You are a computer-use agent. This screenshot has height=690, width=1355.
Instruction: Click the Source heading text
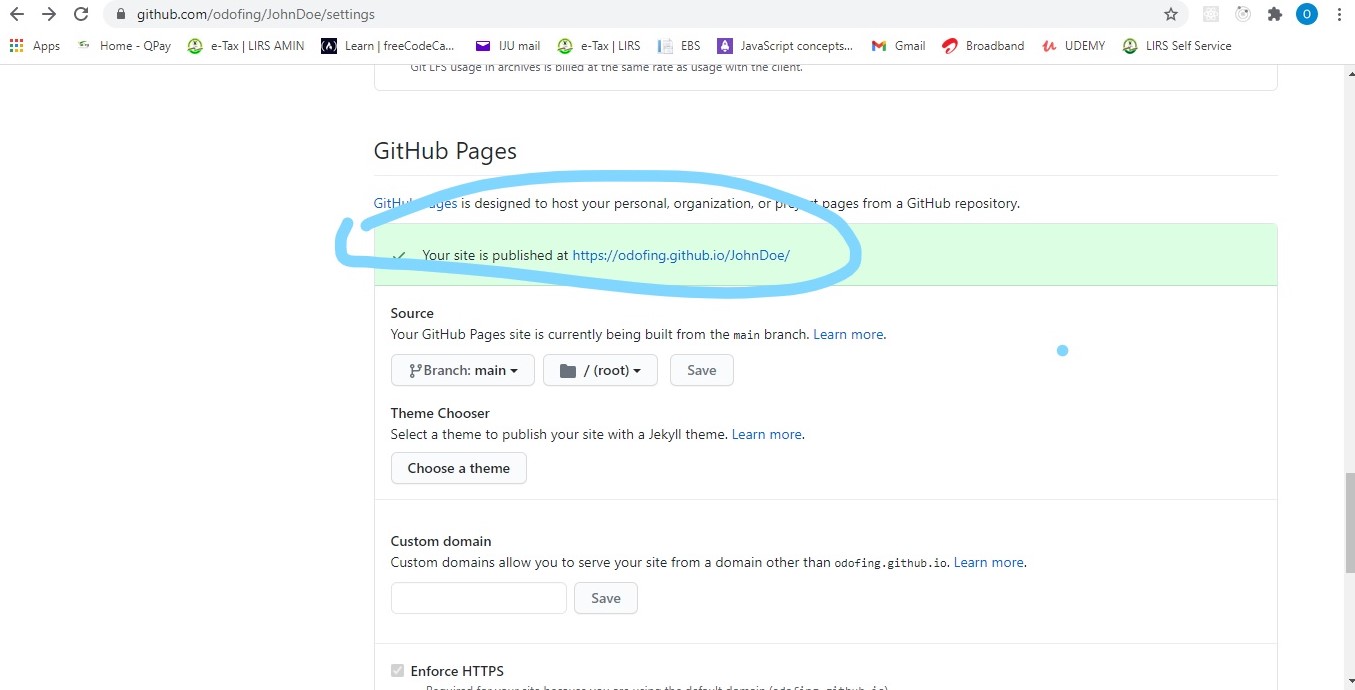pos(412,313)
